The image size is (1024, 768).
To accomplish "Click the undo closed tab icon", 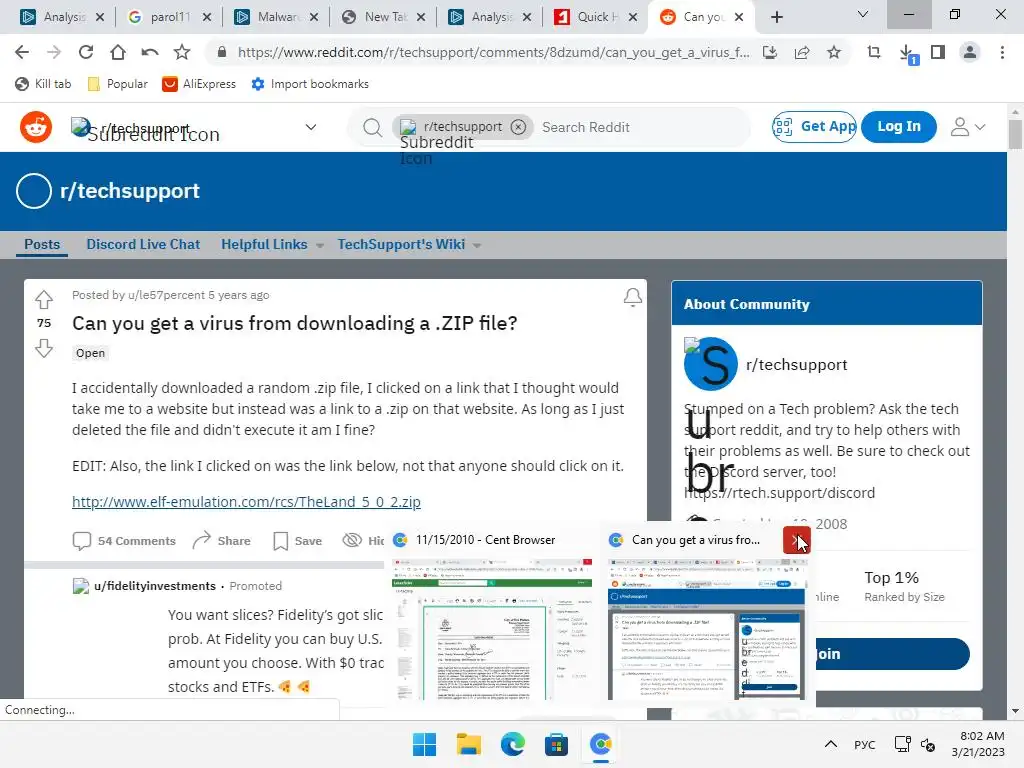I will coord(150,52).
